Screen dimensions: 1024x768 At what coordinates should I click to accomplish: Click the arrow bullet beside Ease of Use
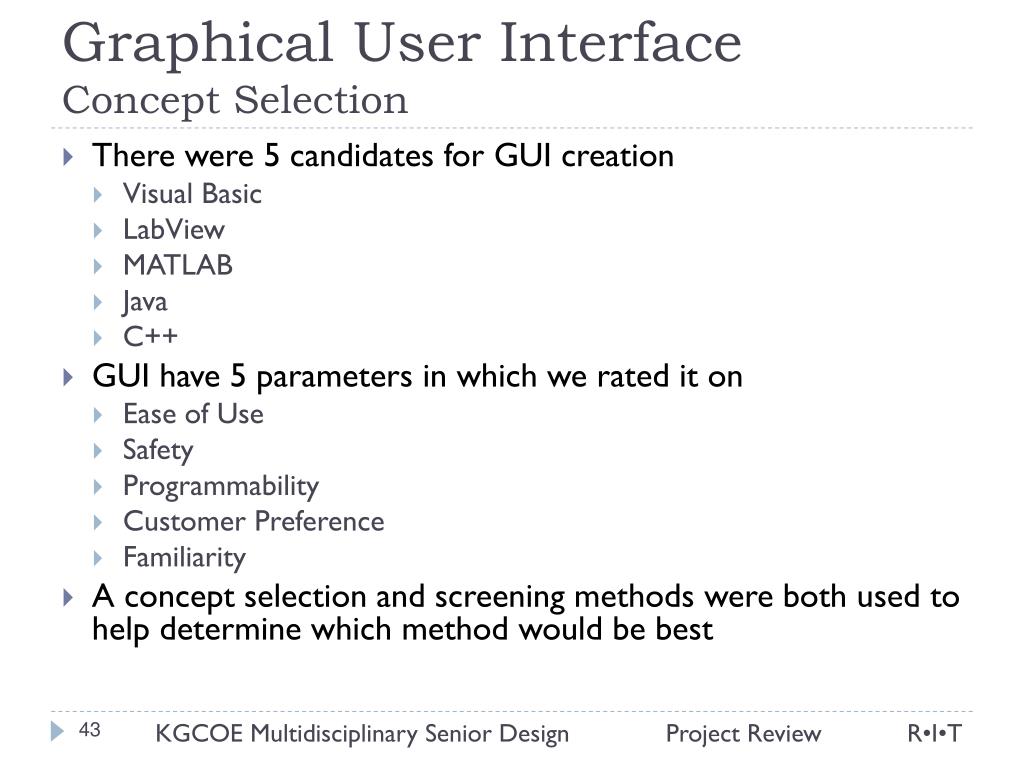[x=99, y=414]
